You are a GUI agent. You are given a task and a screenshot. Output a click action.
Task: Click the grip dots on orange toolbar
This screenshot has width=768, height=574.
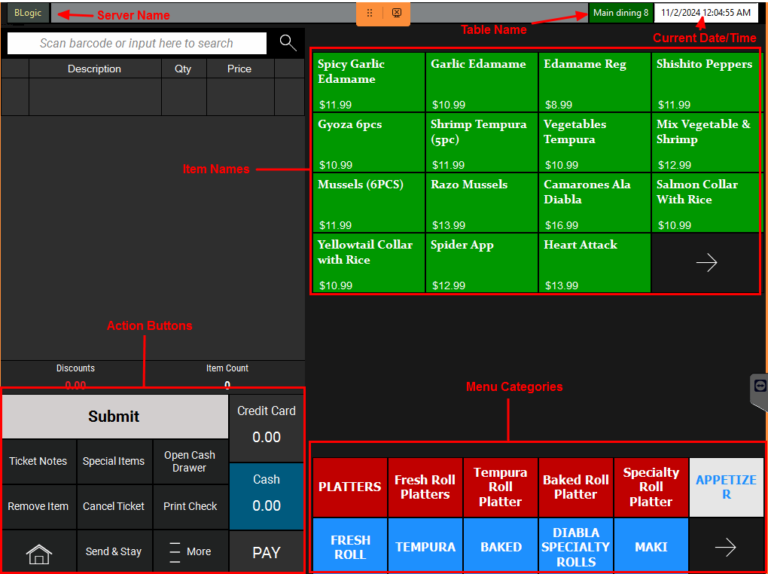[x=370, y=13]
